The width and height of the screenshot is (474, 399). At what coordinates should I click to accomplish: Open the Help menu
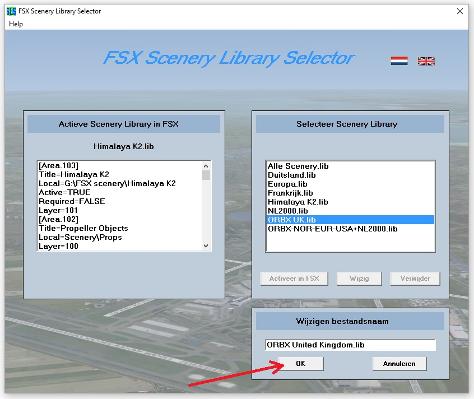click(16, 24)
